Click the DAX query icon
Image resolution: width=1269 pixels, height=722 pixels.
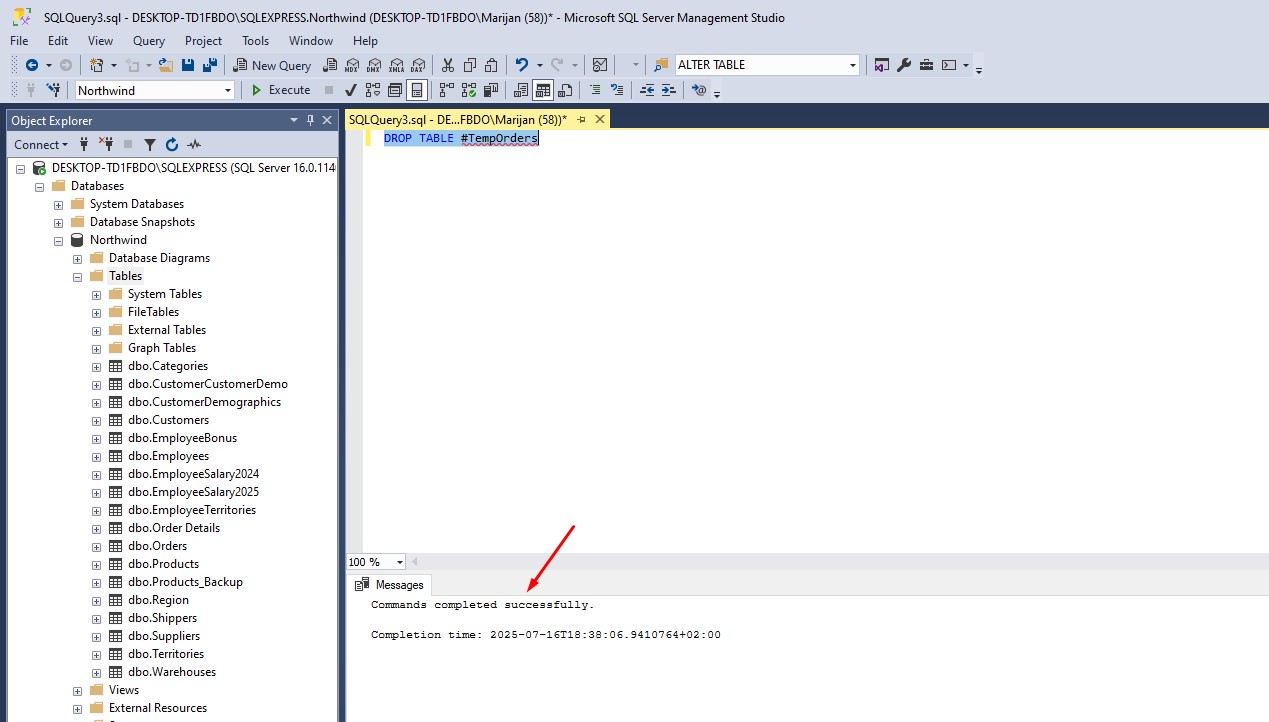tap(417, 65)
